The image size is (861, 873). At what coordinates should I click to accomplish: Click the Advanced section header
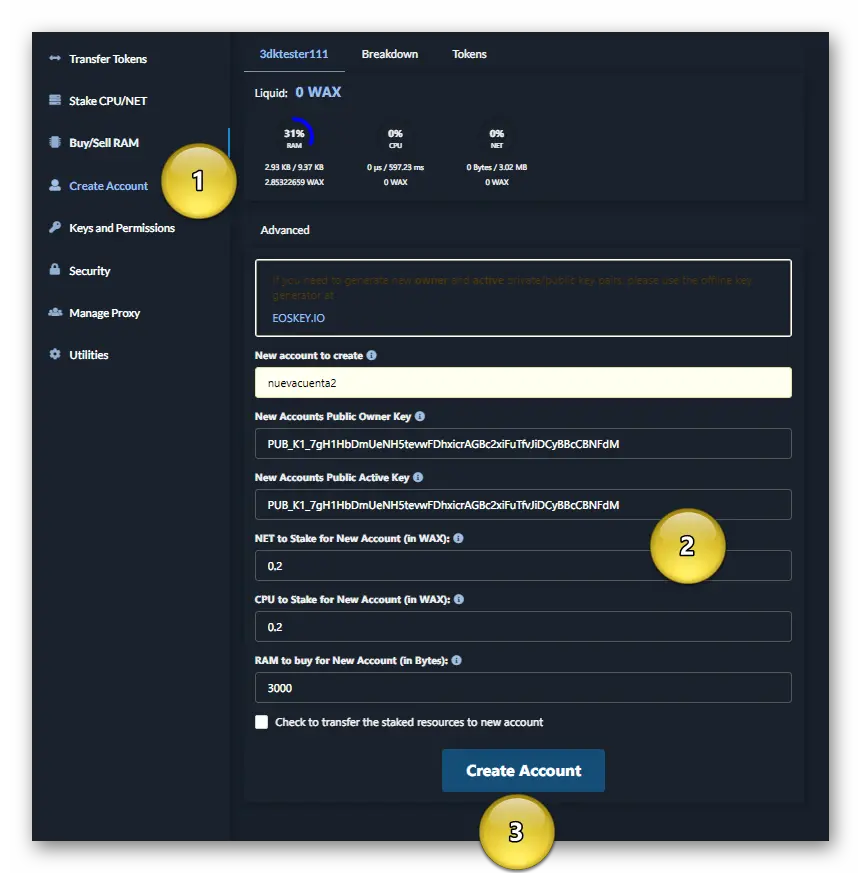pyautogui.click(x=285, y=230)
